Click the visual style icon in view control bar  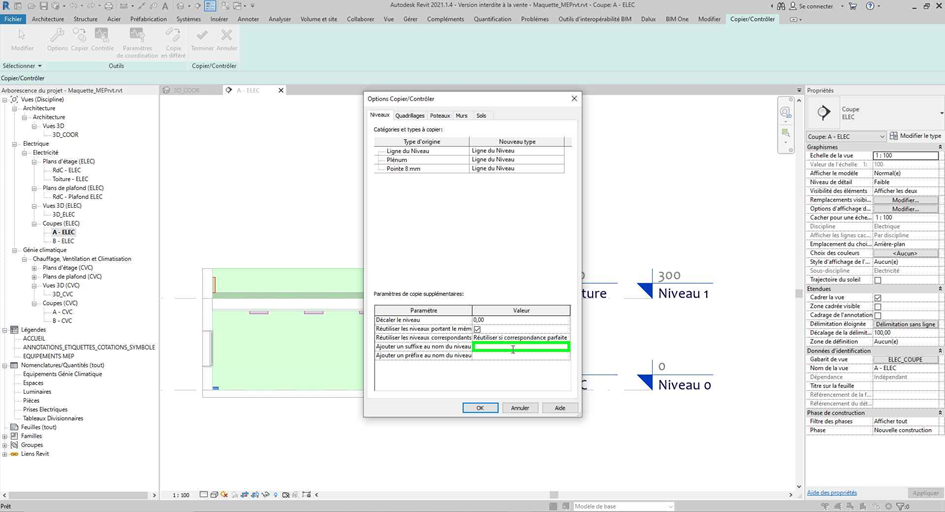click(x=214, y=495)
